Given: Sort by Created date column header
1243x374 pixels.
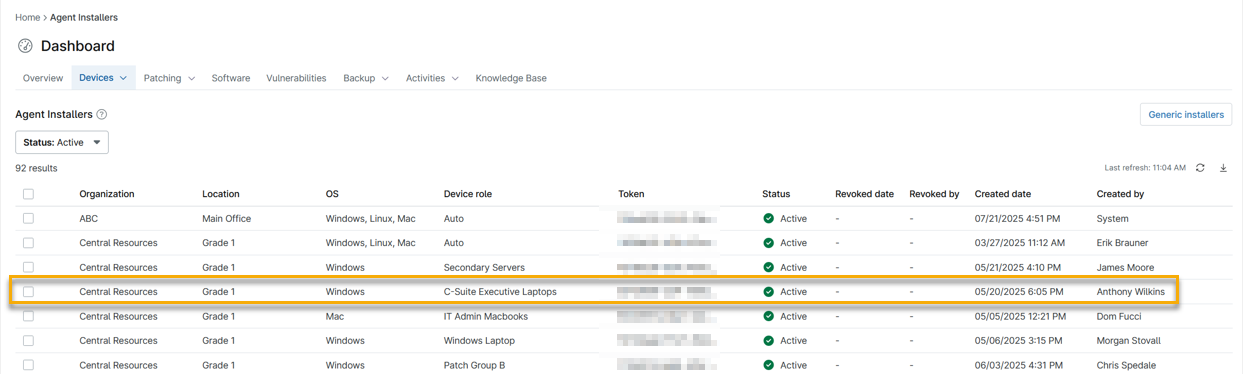Looking at the screenshot, I should (x=1003, y=194).
